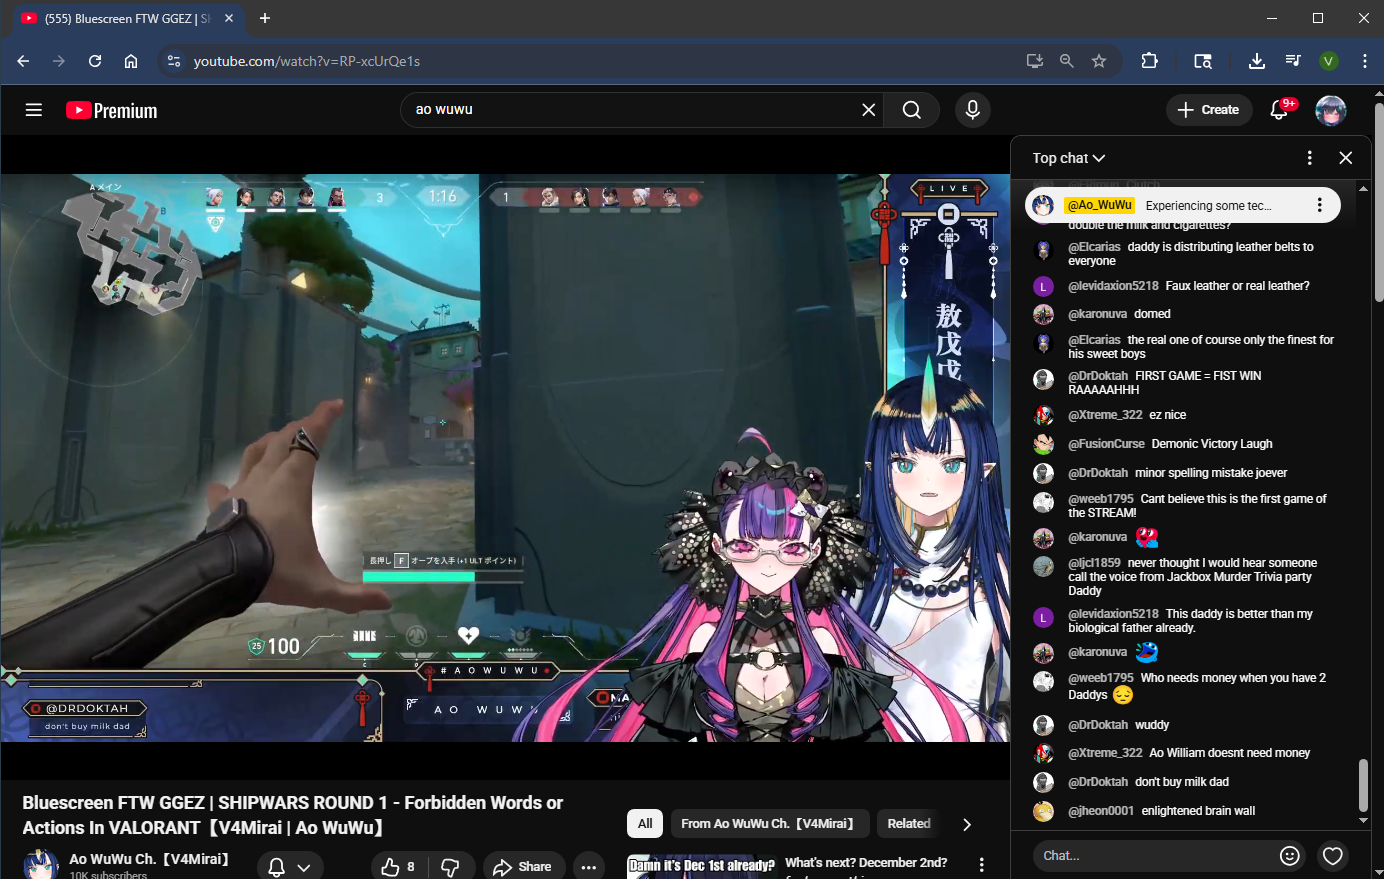This screenshot has width=1384, height=879.
Task: Open the YouTube guide hamburger menu
Action: click(x=34, y=110)
